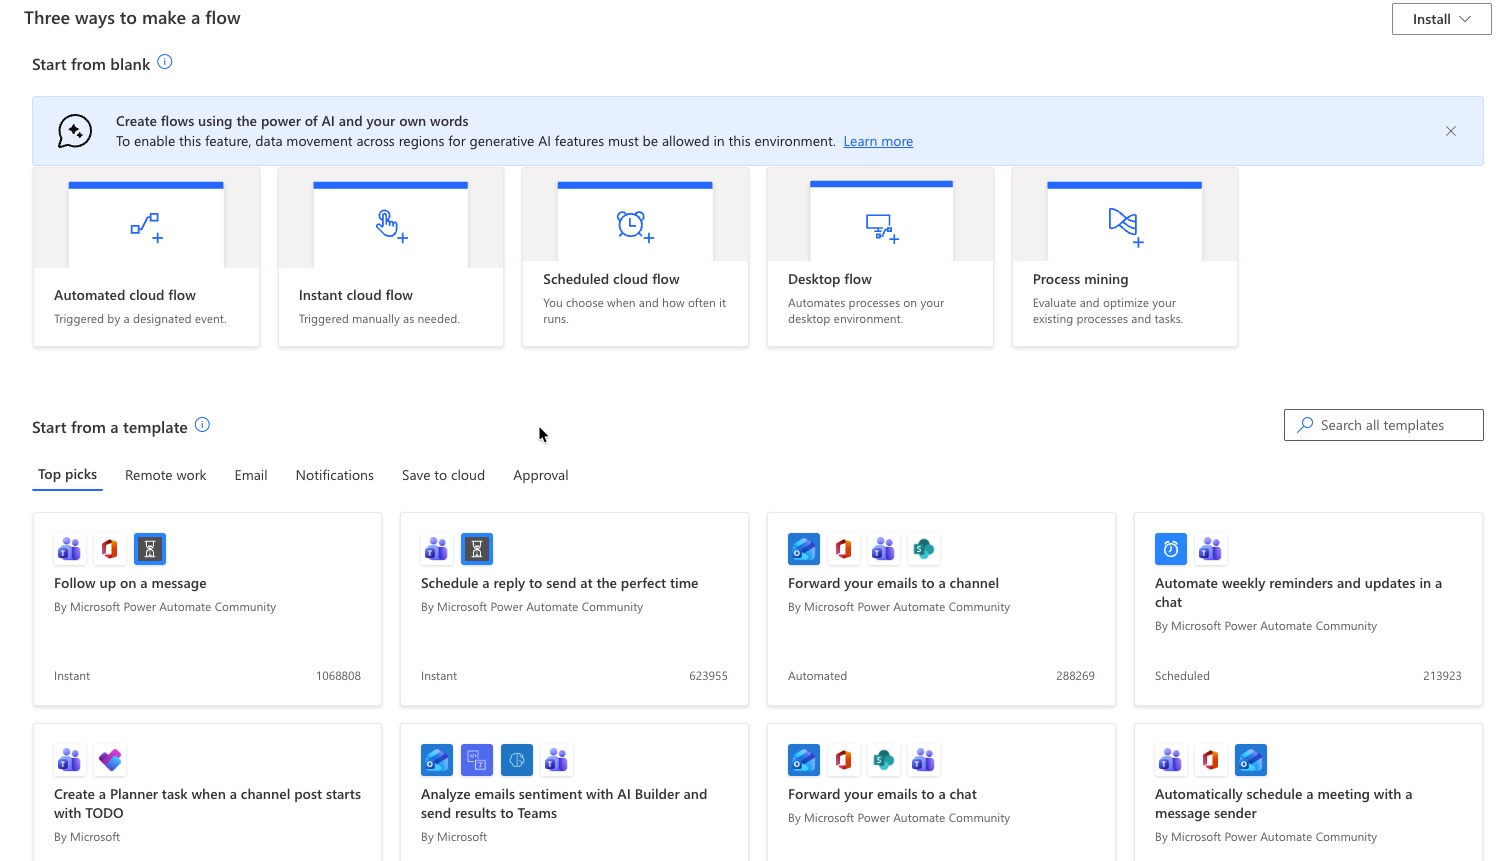1505x861 pixels.
Task: Open Automatically schedule a meeting template
Action: [1283, 803]
